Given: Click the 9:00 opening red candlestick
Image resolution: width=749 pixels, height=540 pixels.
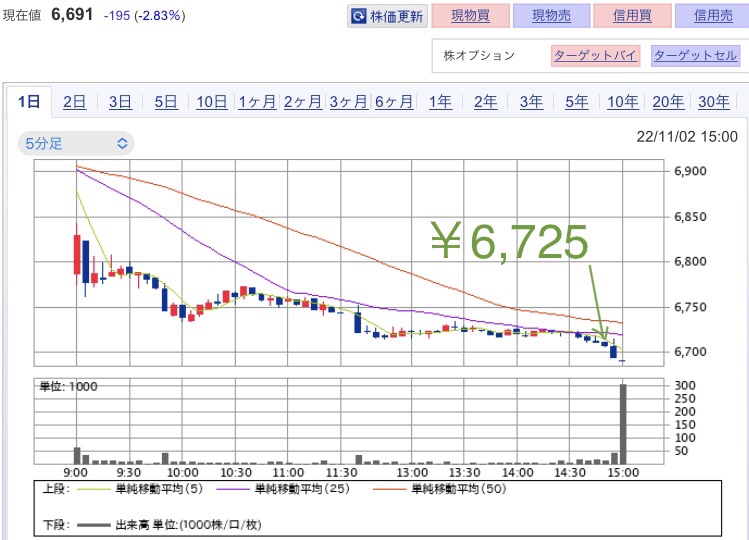Looking at the screenshot, I should [76, 254].
